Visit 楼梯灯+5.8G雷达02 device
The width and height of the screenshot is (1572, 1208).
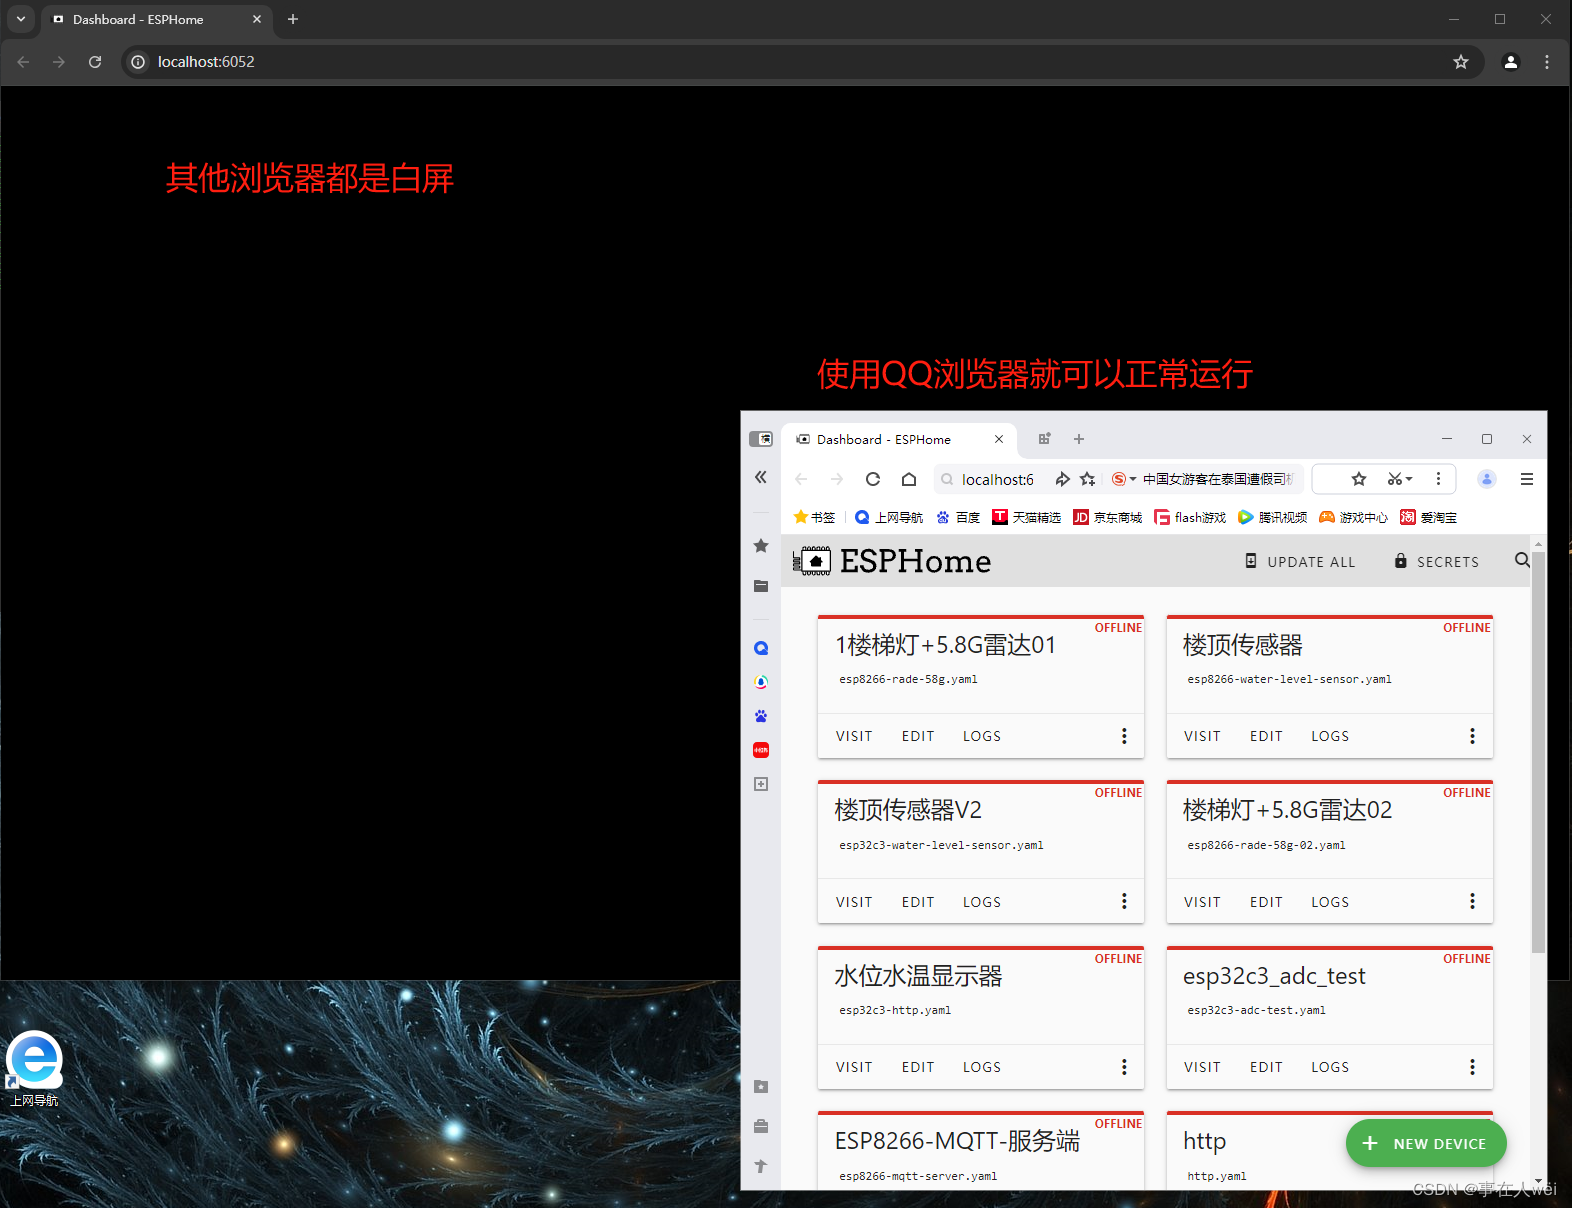(x=1202, y=902)
